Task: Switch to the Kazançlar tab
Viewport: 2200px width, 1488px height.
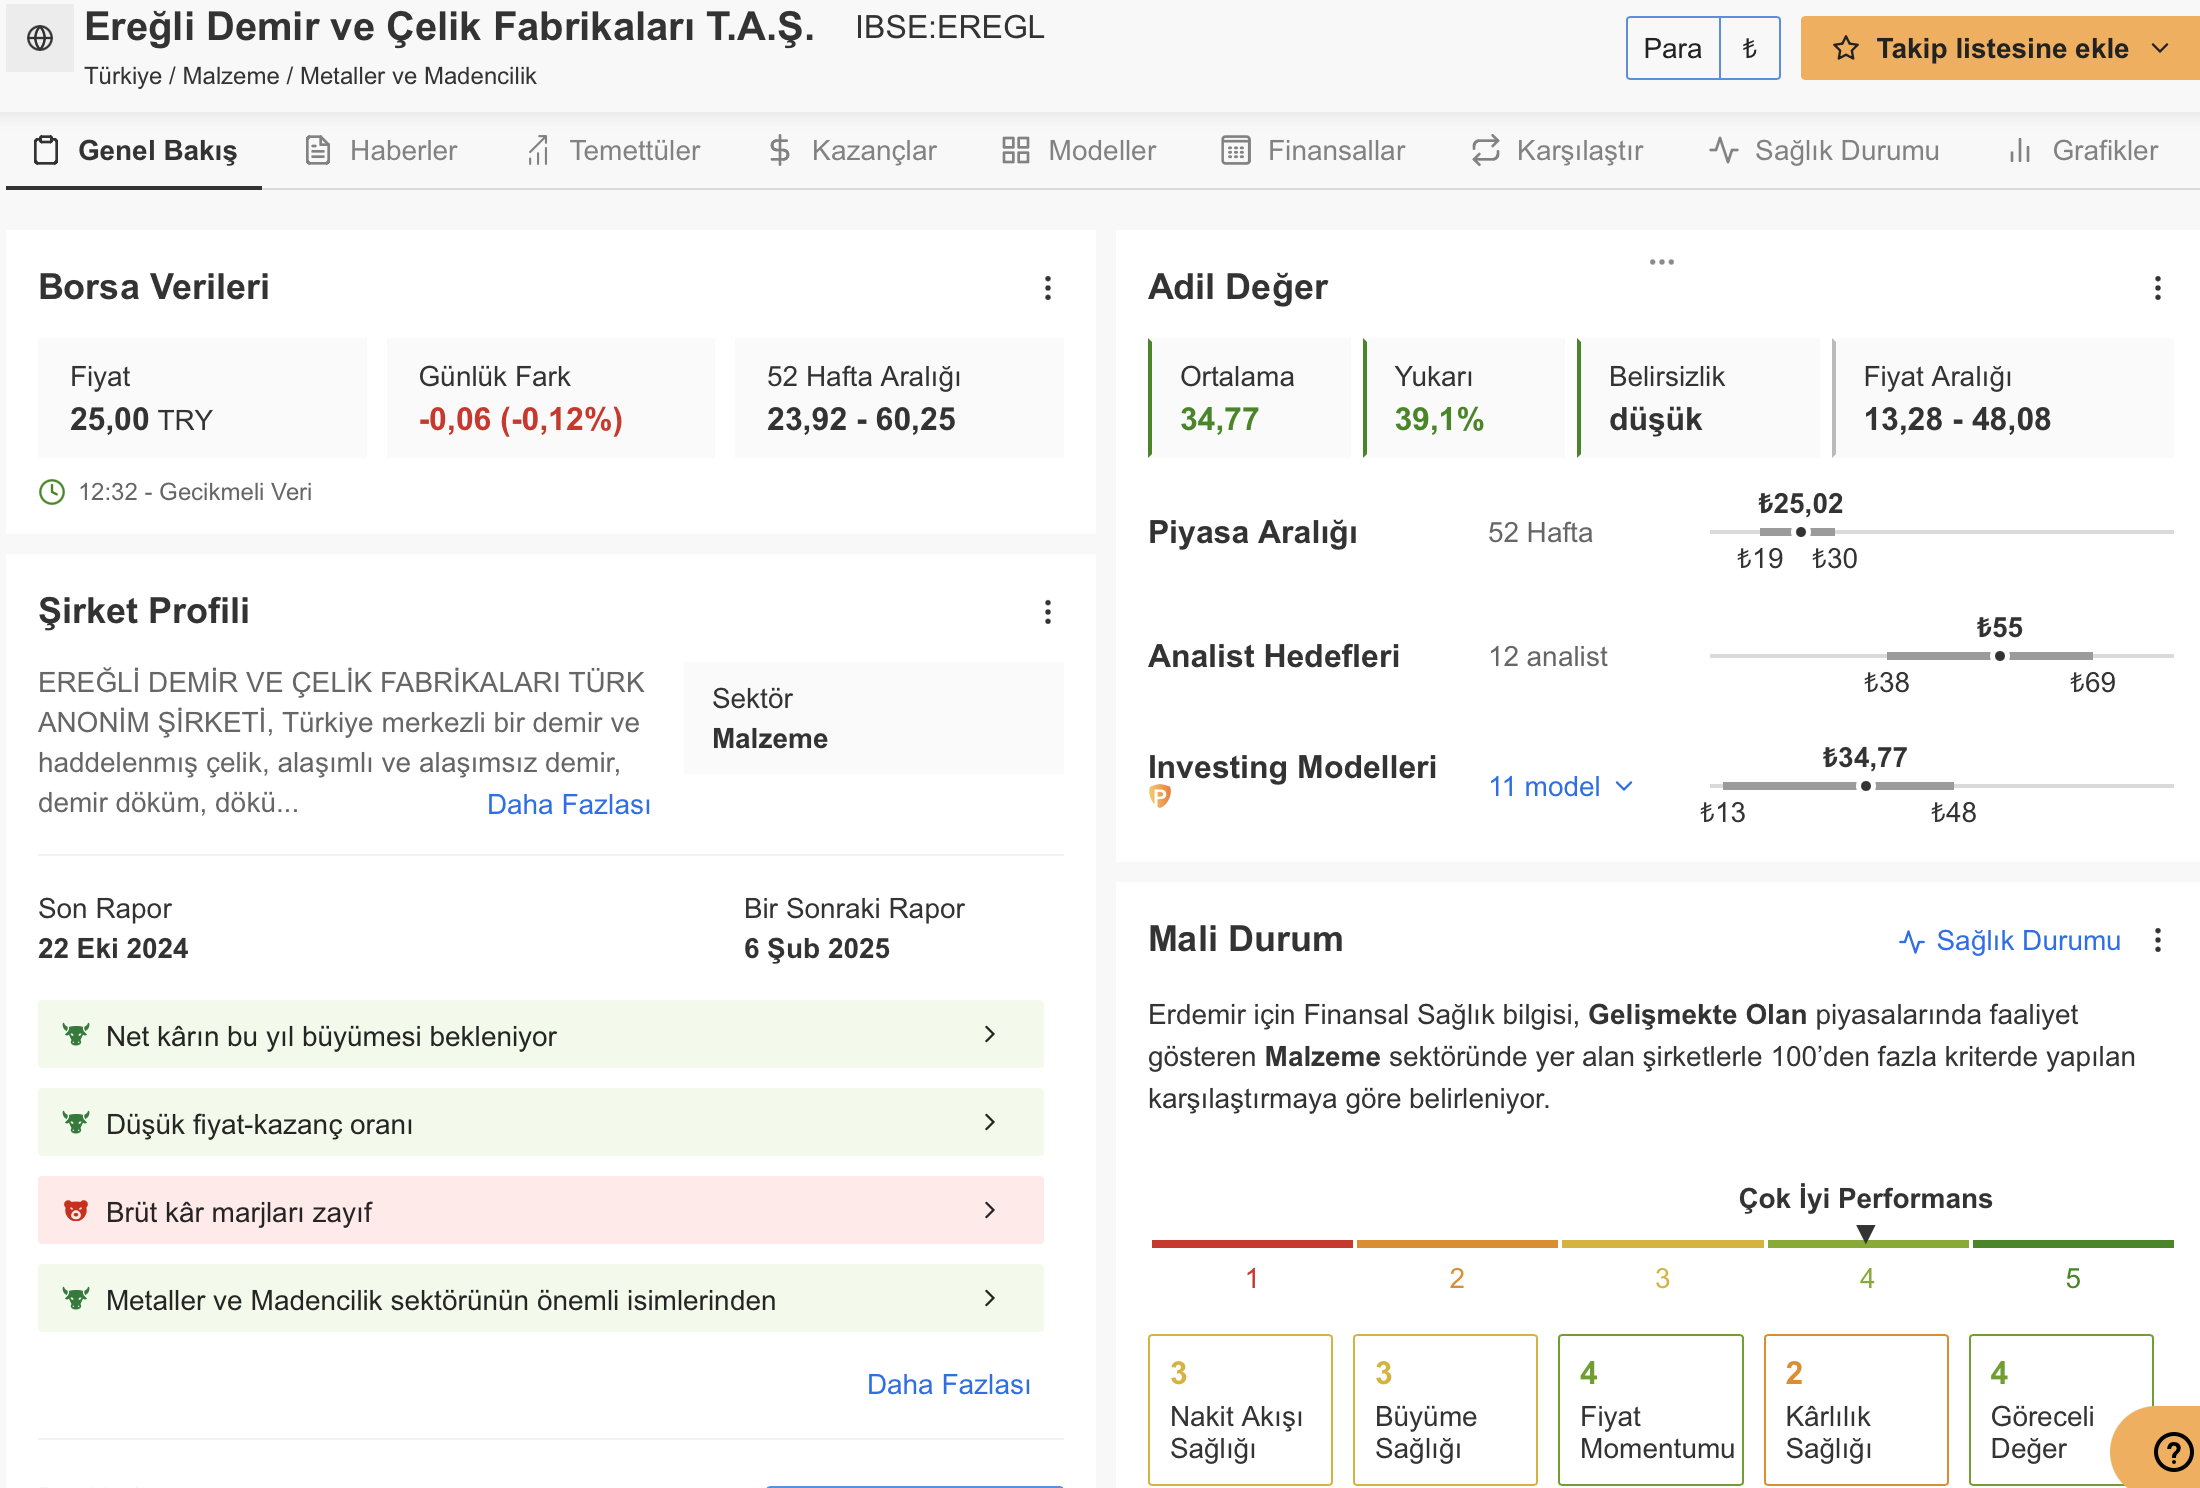Action: 852,151
